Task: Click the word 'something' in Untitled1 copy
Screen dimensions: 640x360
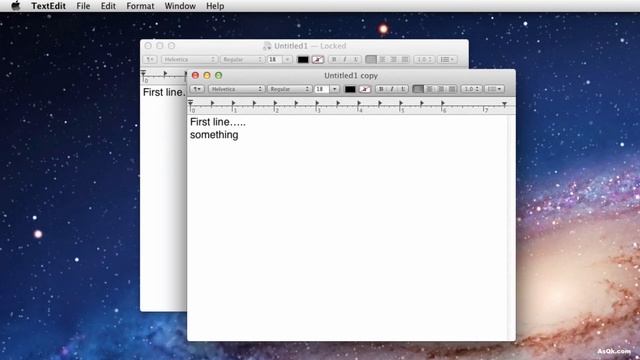Action: 214,135
